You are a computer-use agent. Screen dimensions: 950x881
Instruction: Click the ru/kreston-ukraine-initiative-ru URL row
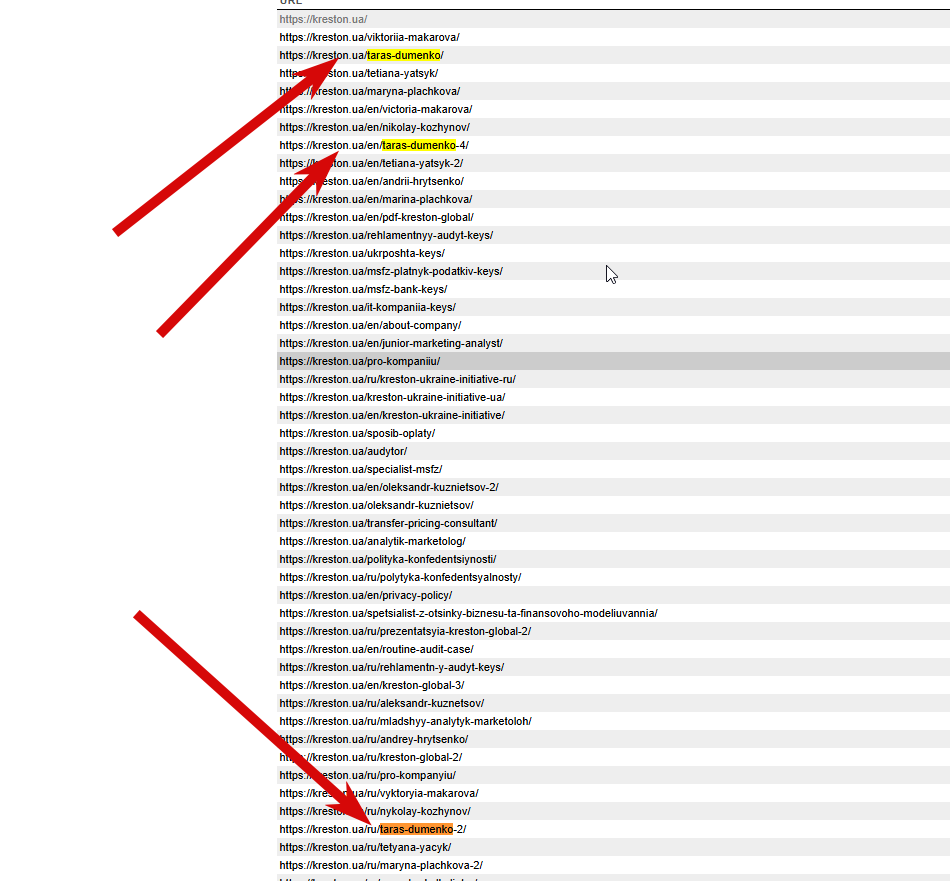(x=613, y=379)
